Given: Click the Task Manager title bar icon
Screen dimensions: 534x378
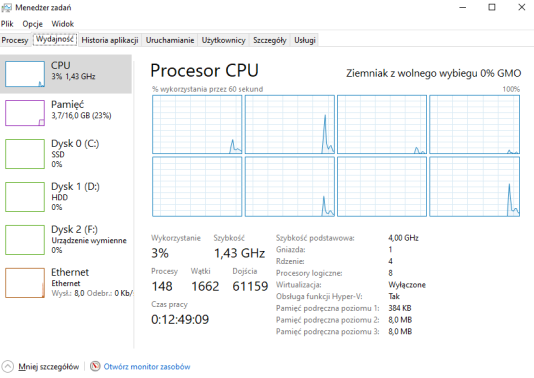Looking at the screenshot, I should (6, 7).
